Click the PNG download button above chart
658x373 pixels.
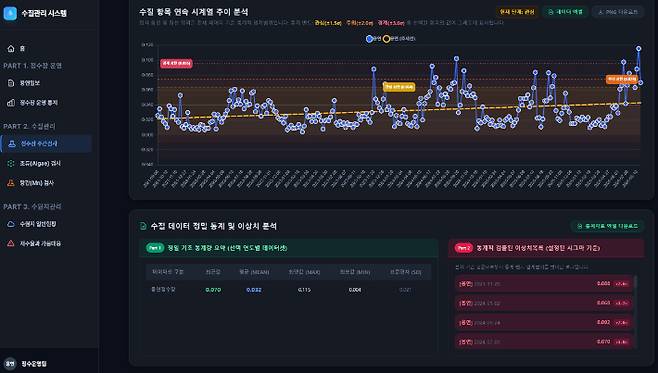coord(618,12)
